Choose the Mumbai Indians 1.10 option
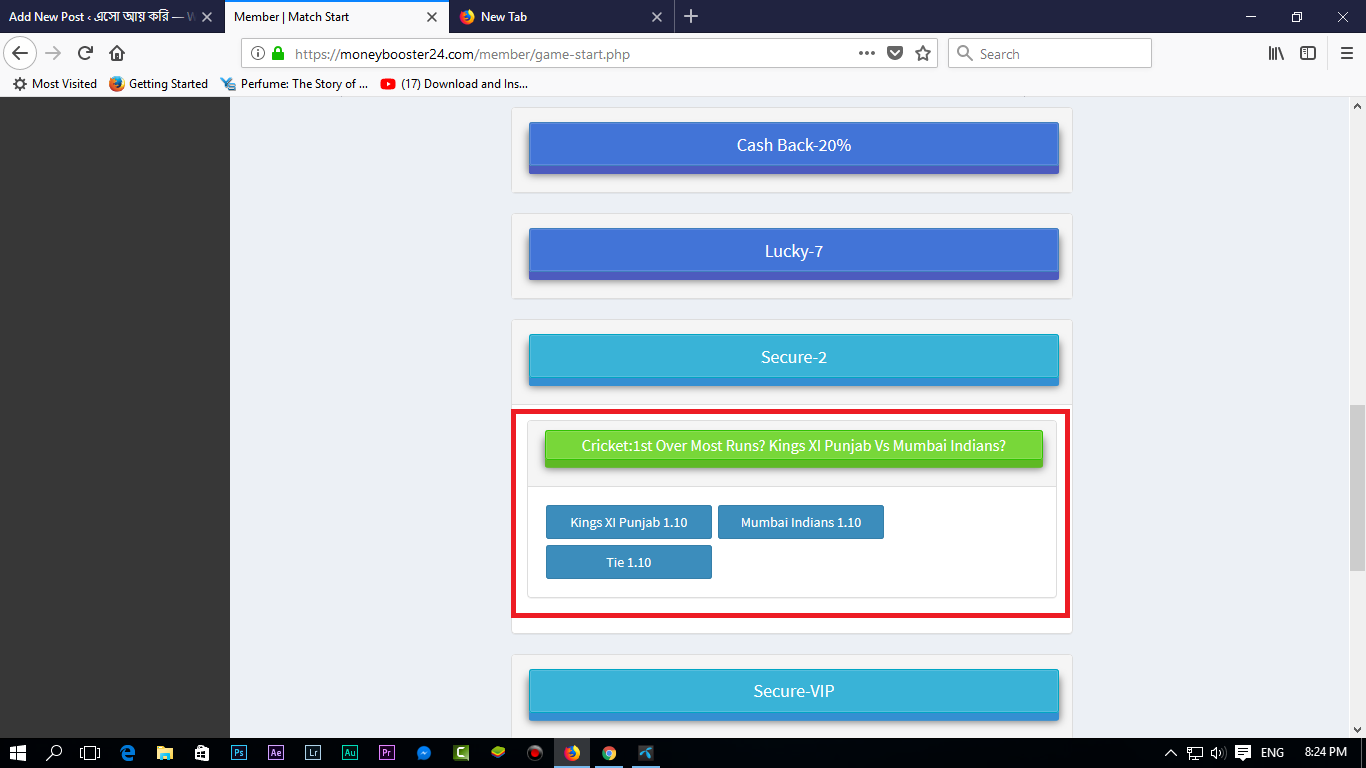Viewport: 1366px width, 768px height. pos(800,522)
